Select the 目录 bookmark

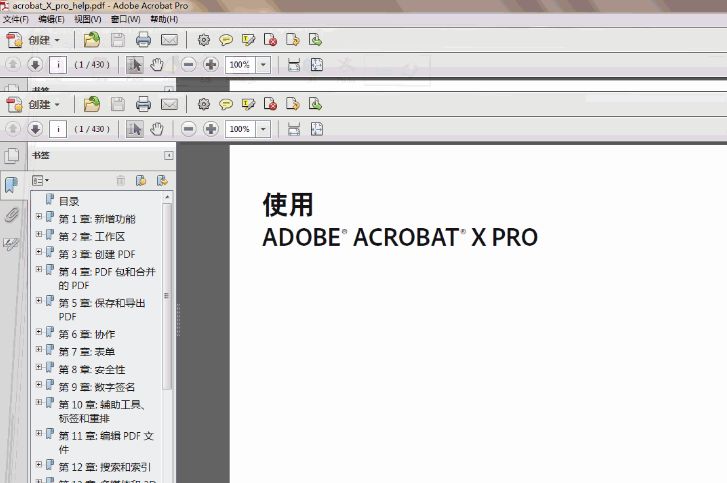coord(69,201)
